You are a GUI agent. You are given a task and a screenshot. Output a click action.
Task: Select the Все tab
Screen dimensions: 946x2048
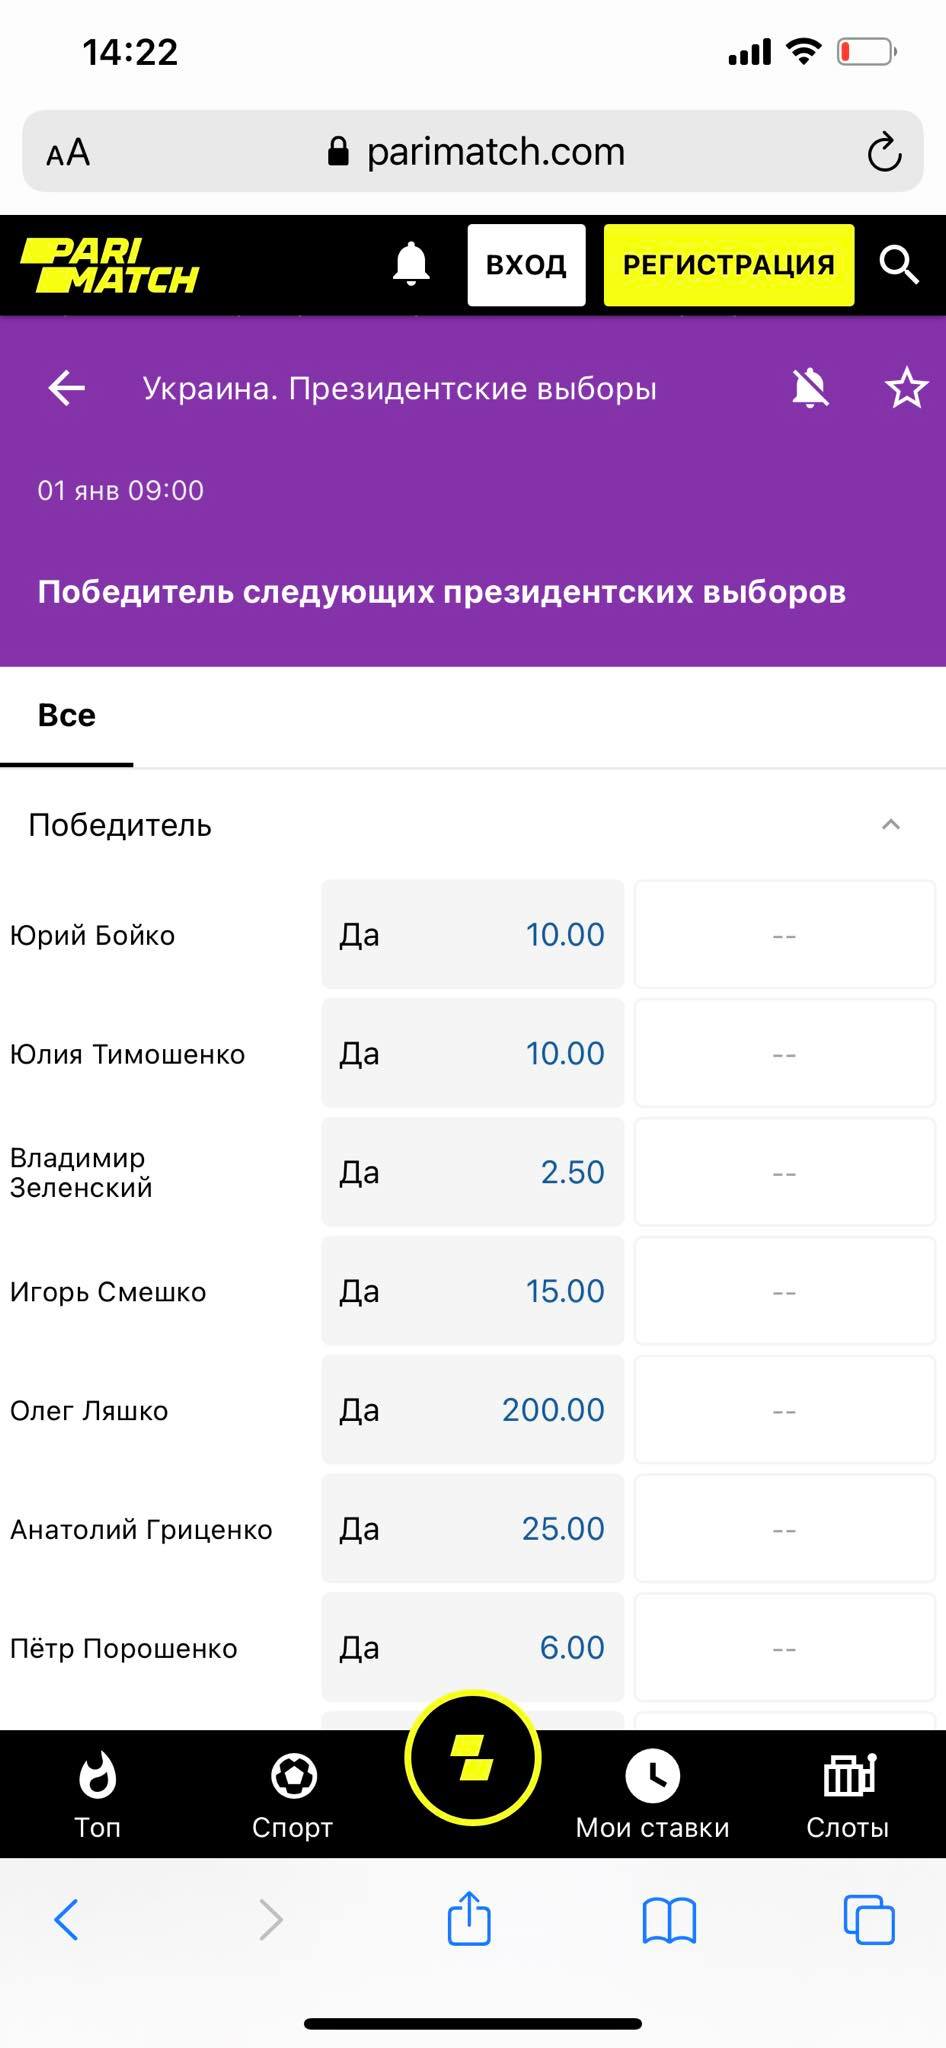click(x=67, y=715)
